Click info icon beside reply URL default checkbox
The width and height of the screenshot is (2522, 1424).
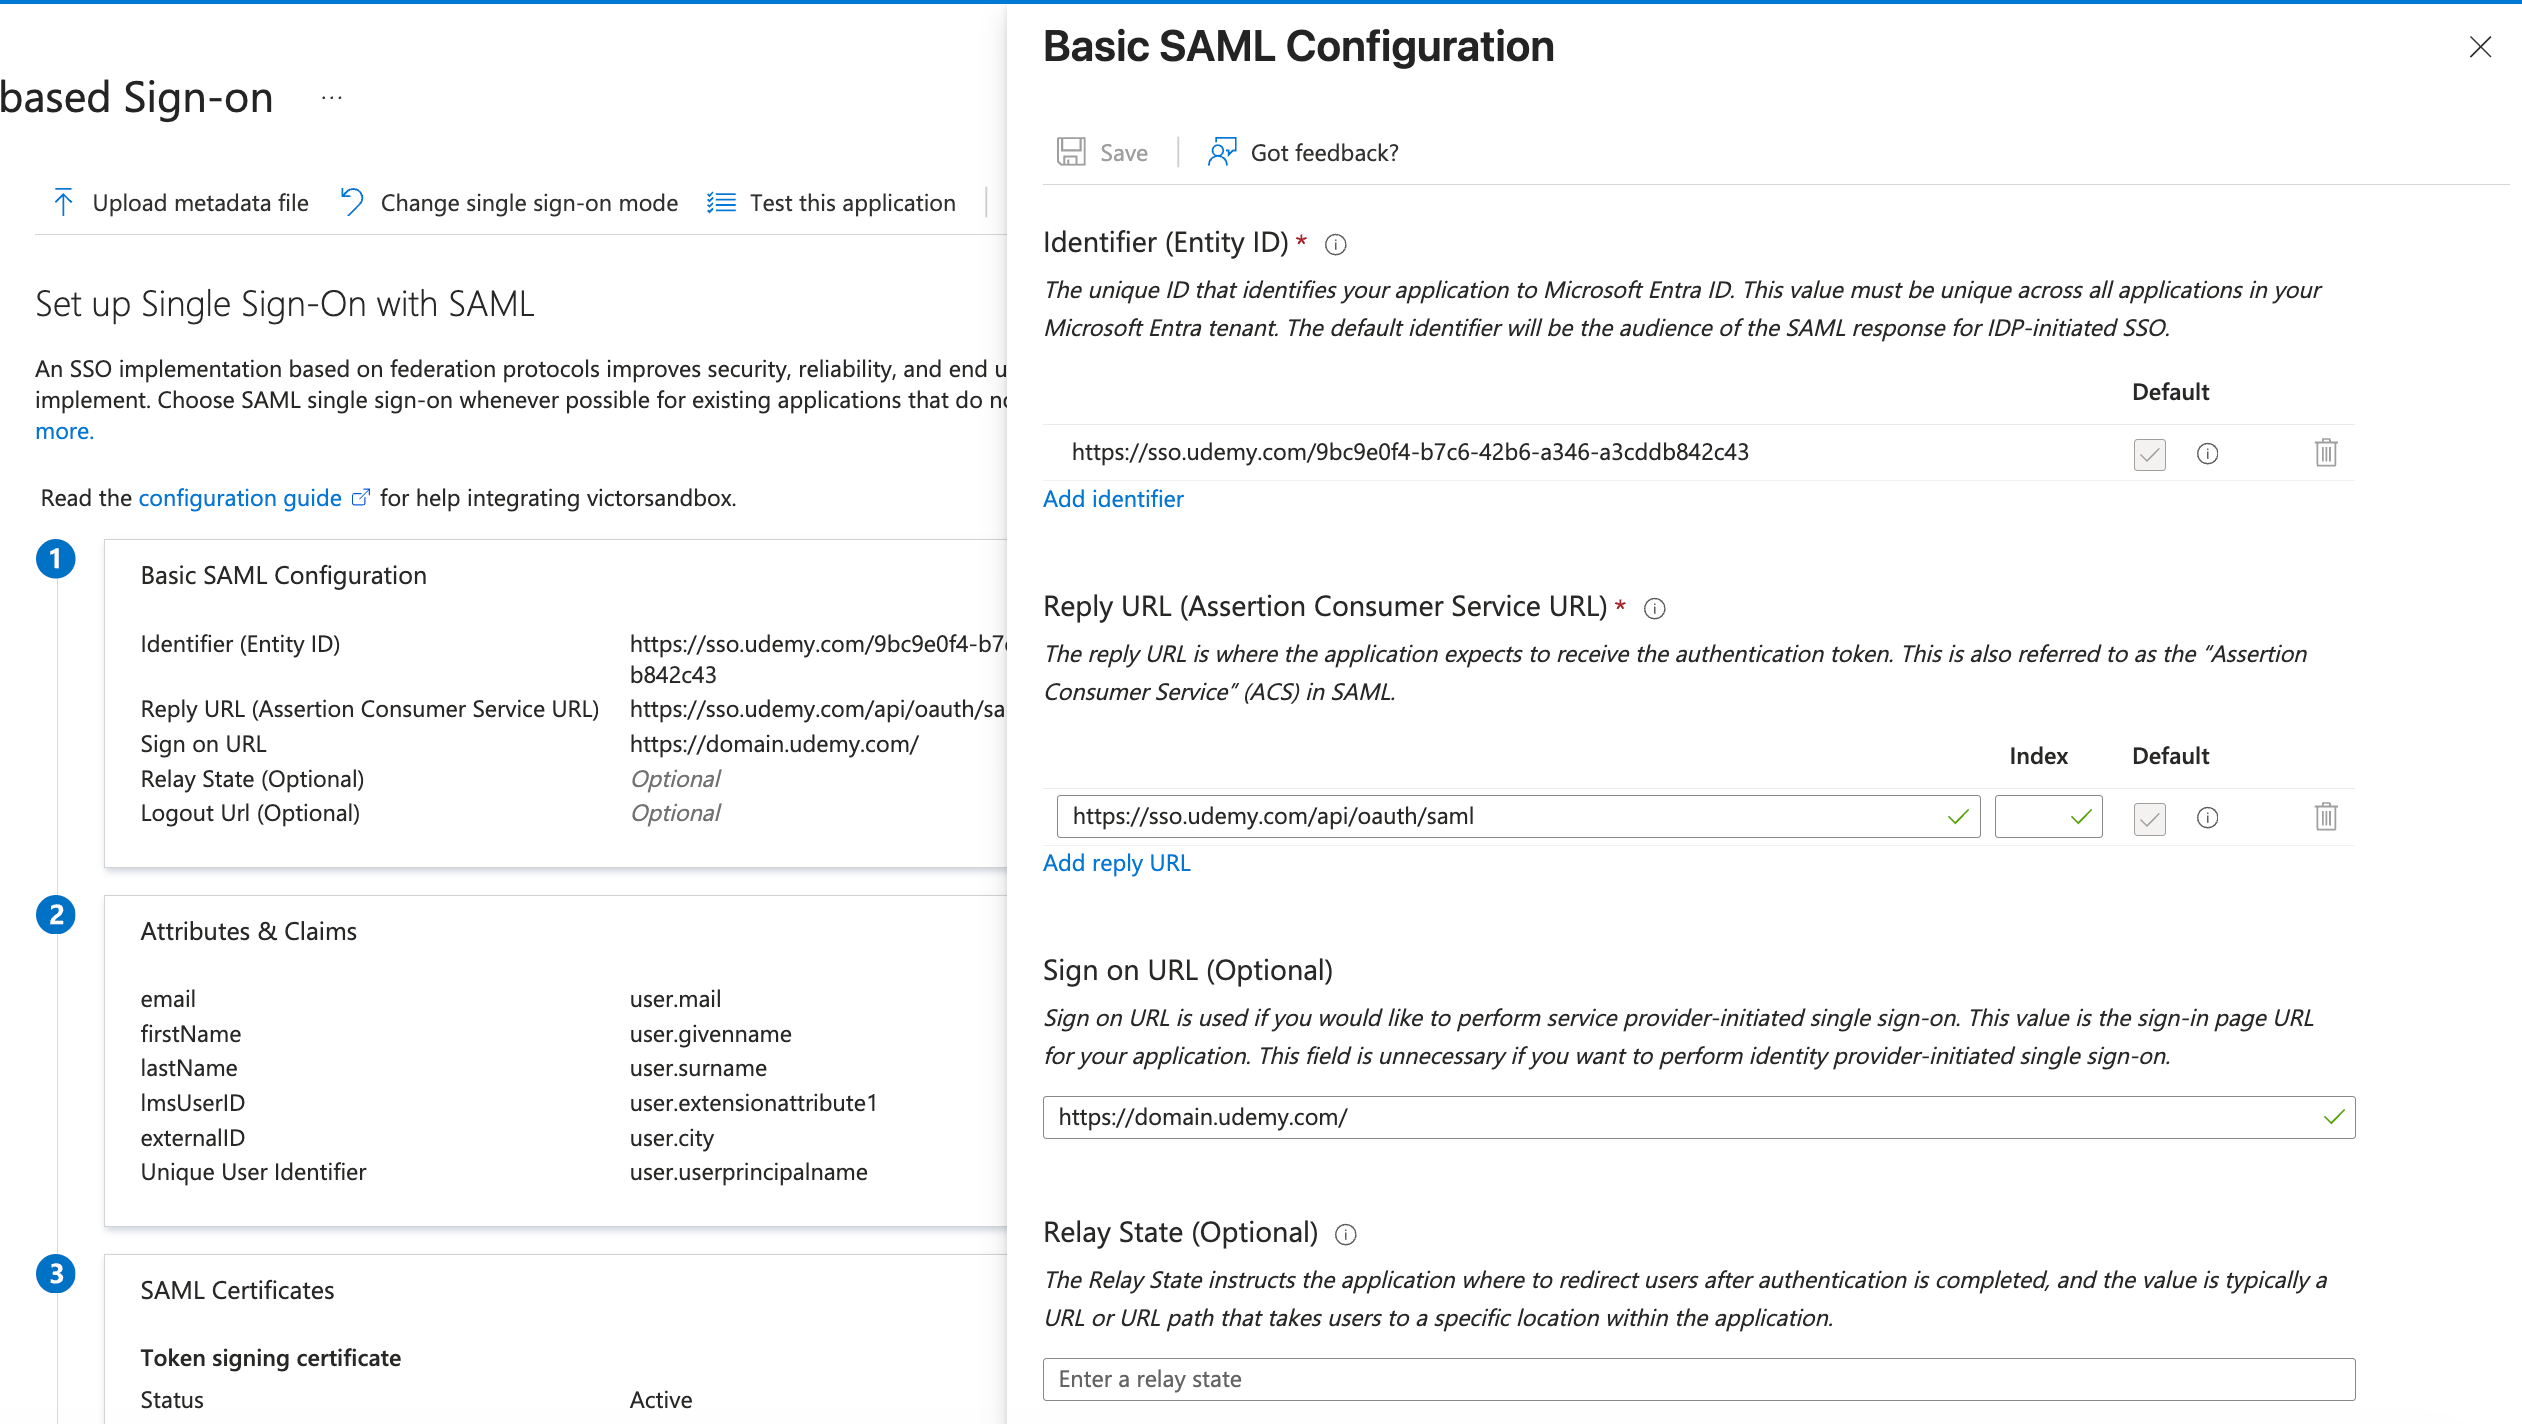[x=2207, y=818]
